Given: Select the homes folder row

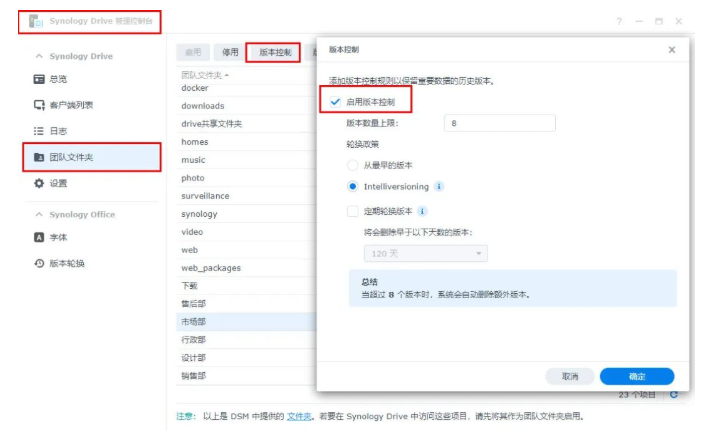Looking at the screenshot, I should tap(246, 142).
